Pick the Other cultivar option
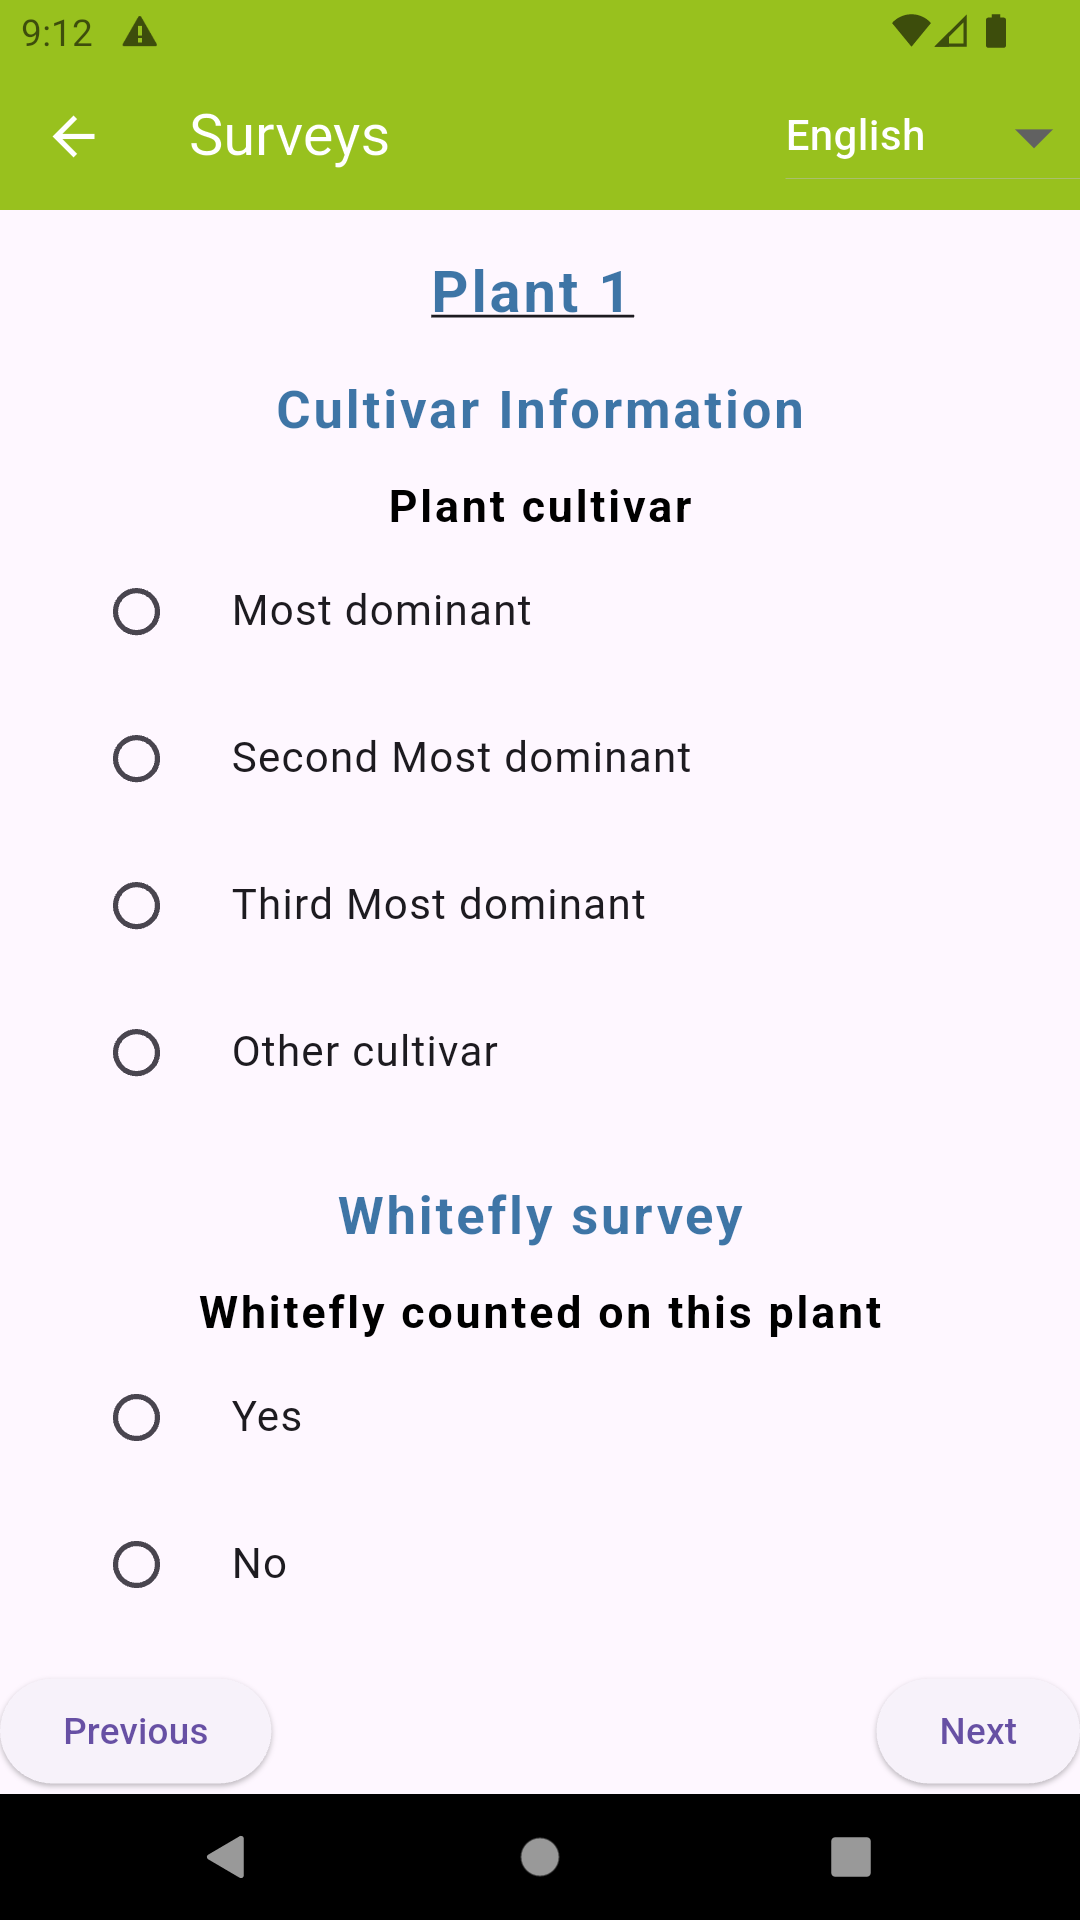This screenshot has height=1920, width=1080. (x=137, y=1053)
